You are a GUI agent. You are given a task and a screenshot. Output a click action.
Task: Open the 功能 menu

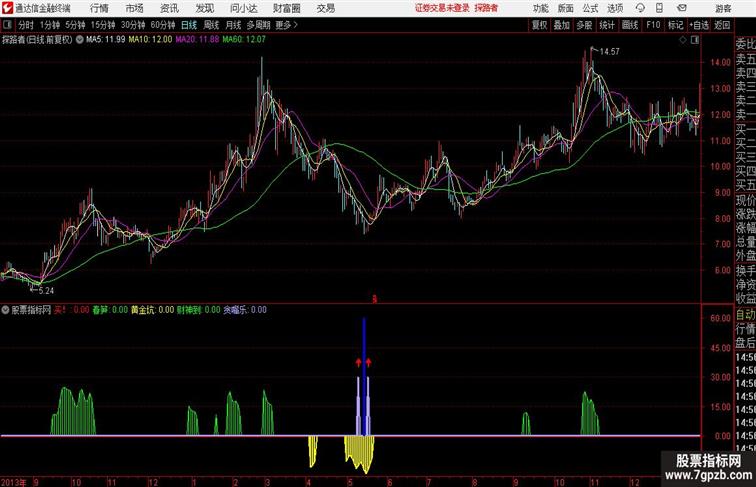pos(540,8)
